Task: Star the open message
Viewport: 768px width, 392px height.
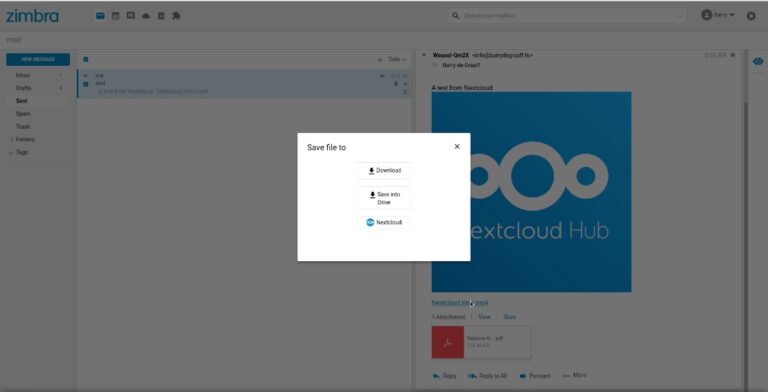Action: pyautogui.click(x=733, y=55)
